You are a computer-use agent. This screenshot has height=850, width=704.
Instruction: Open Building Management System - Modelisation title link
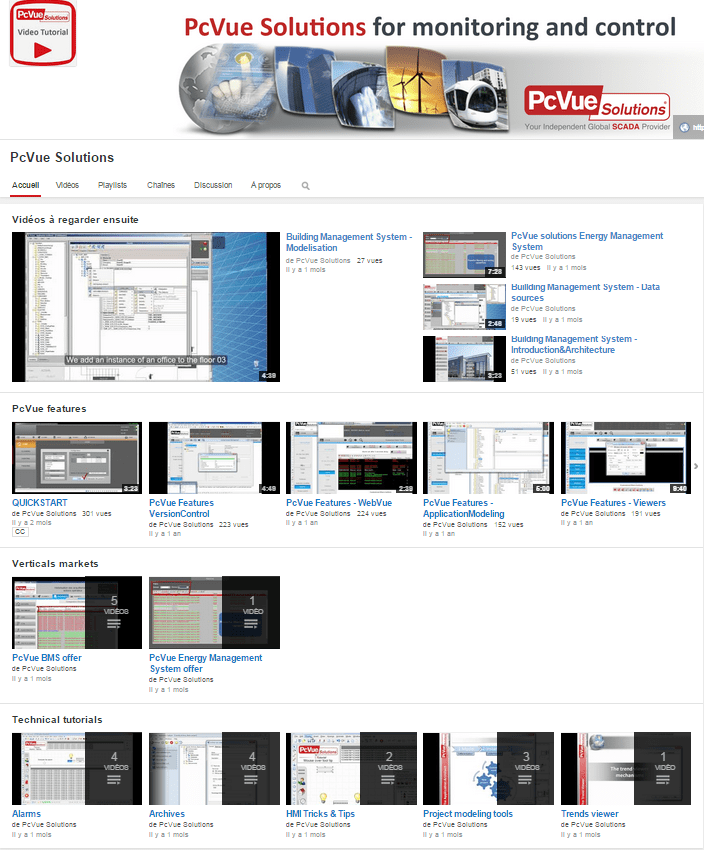pos(347,242)
